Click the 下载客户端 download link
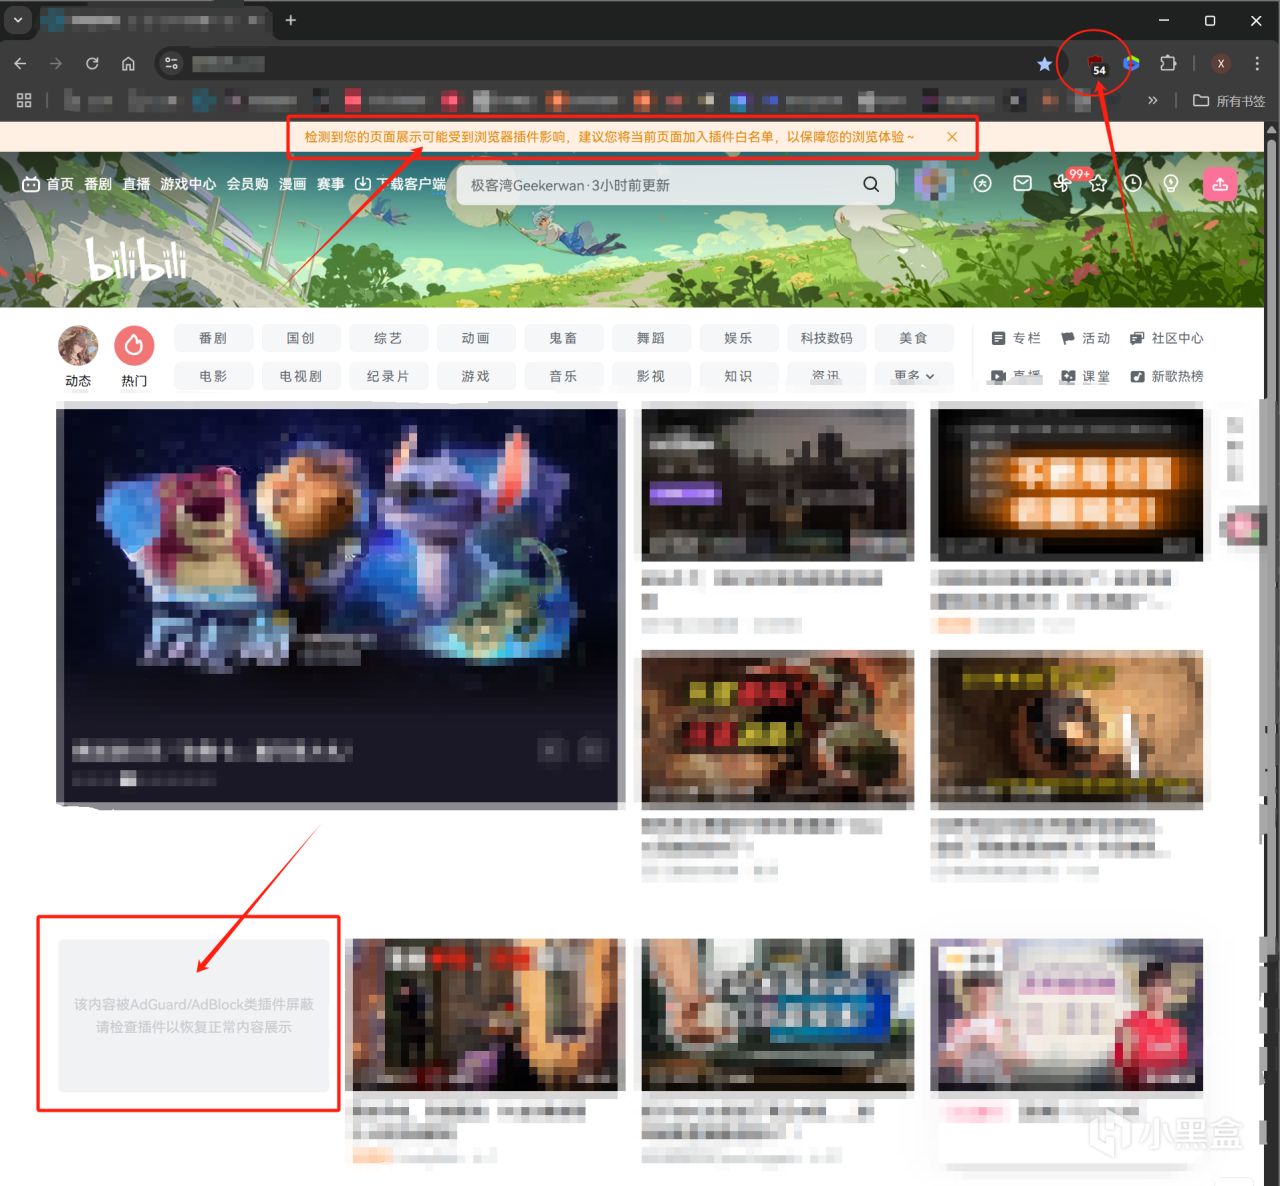This screenshot has height=1186, width=1280. tap(401, 184)
